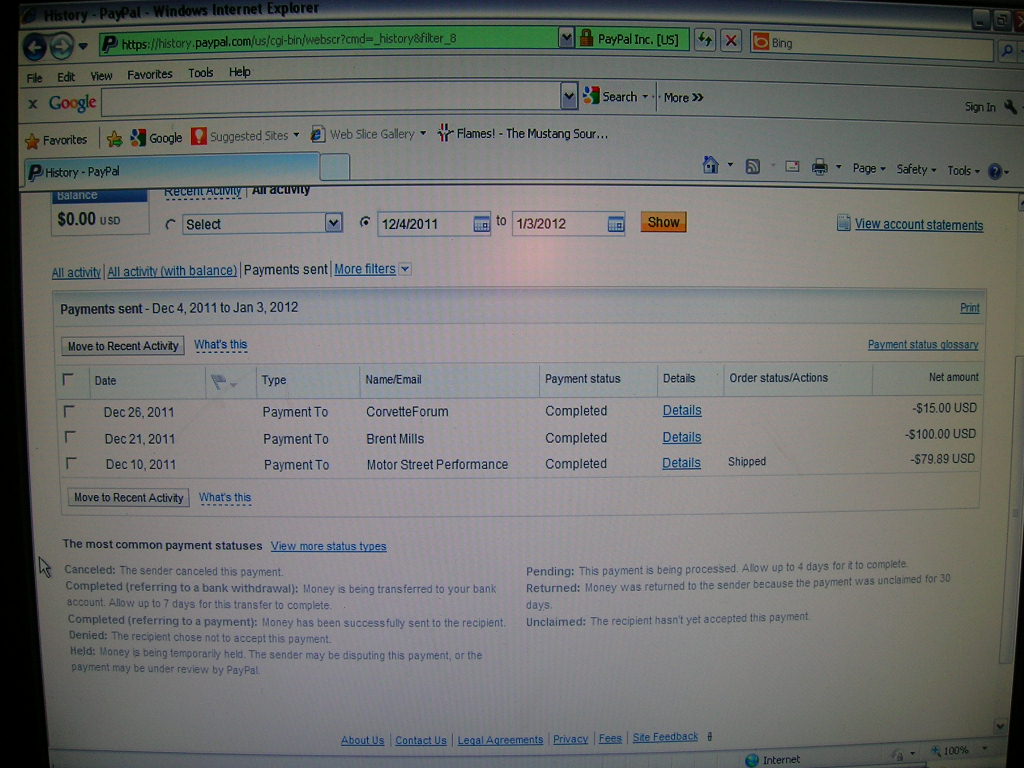Open the Tools menu in menu bar

point(200,72)
